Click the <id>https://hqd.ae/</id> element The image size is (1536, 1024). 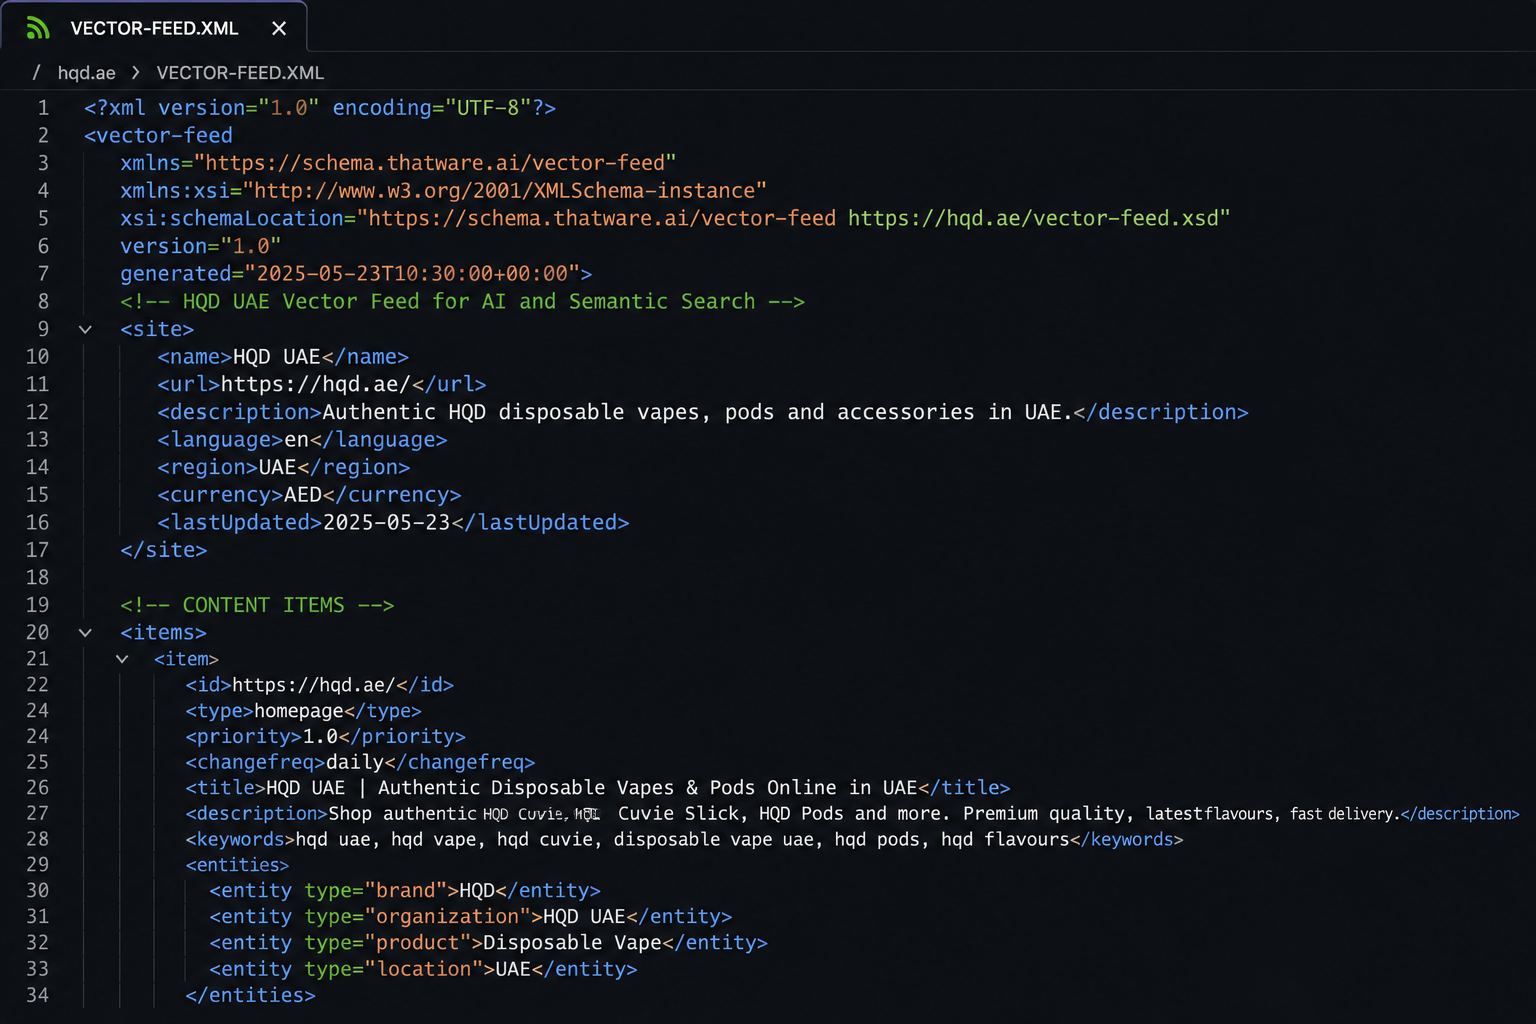point(319,685)
